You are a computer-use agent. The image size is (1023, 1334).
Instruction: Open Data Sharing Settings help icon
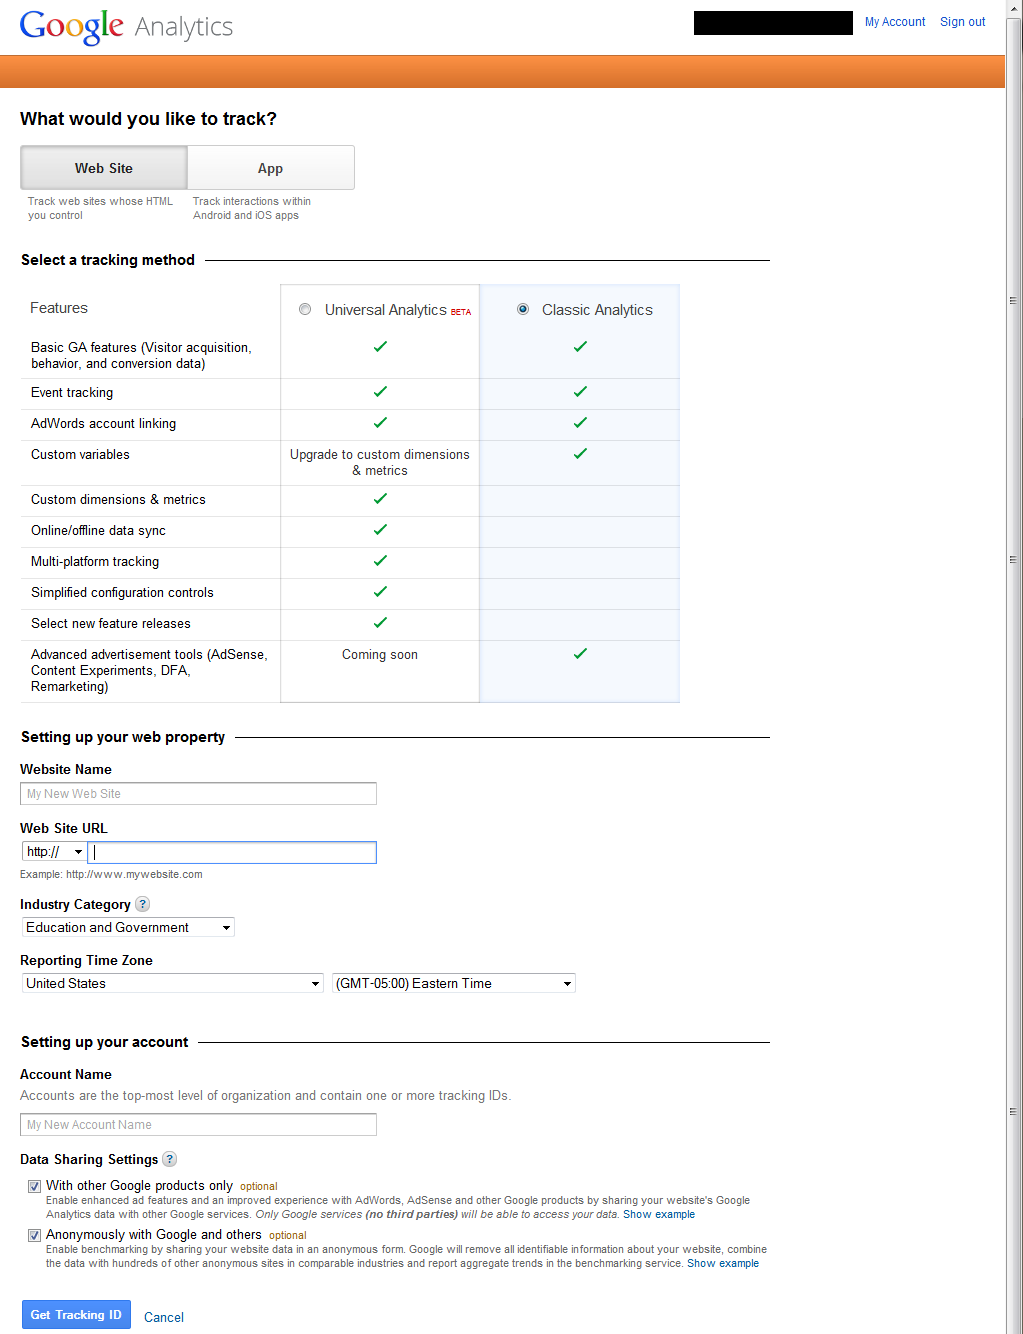(170, 1159)
